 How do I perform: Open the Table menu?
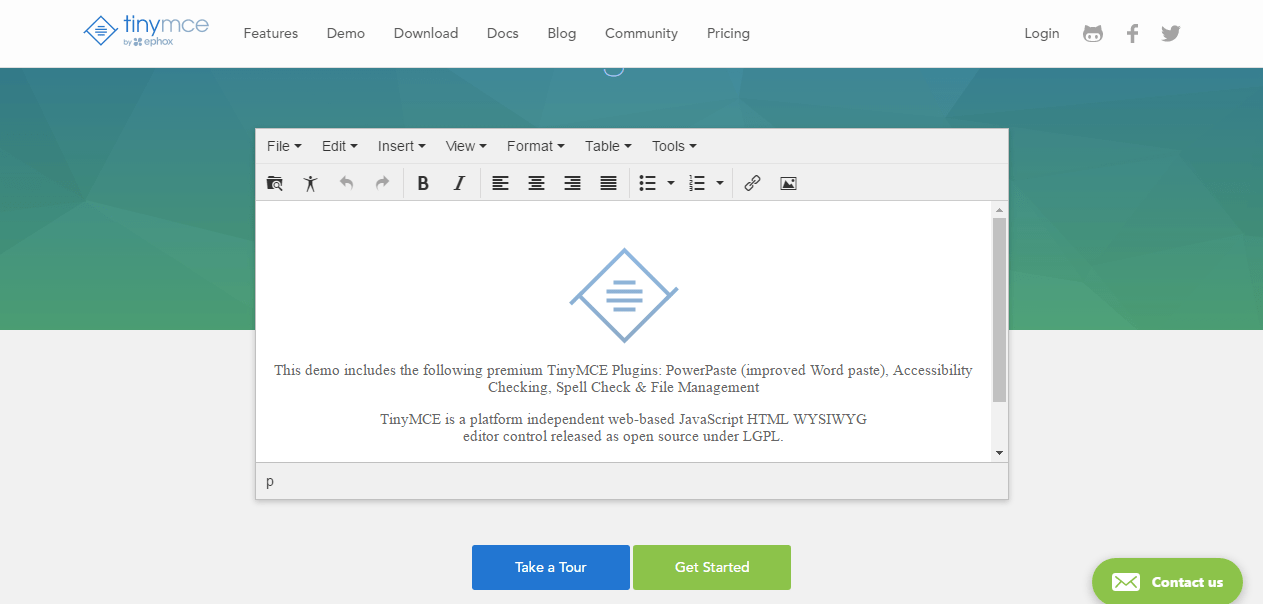coord(607,146)
